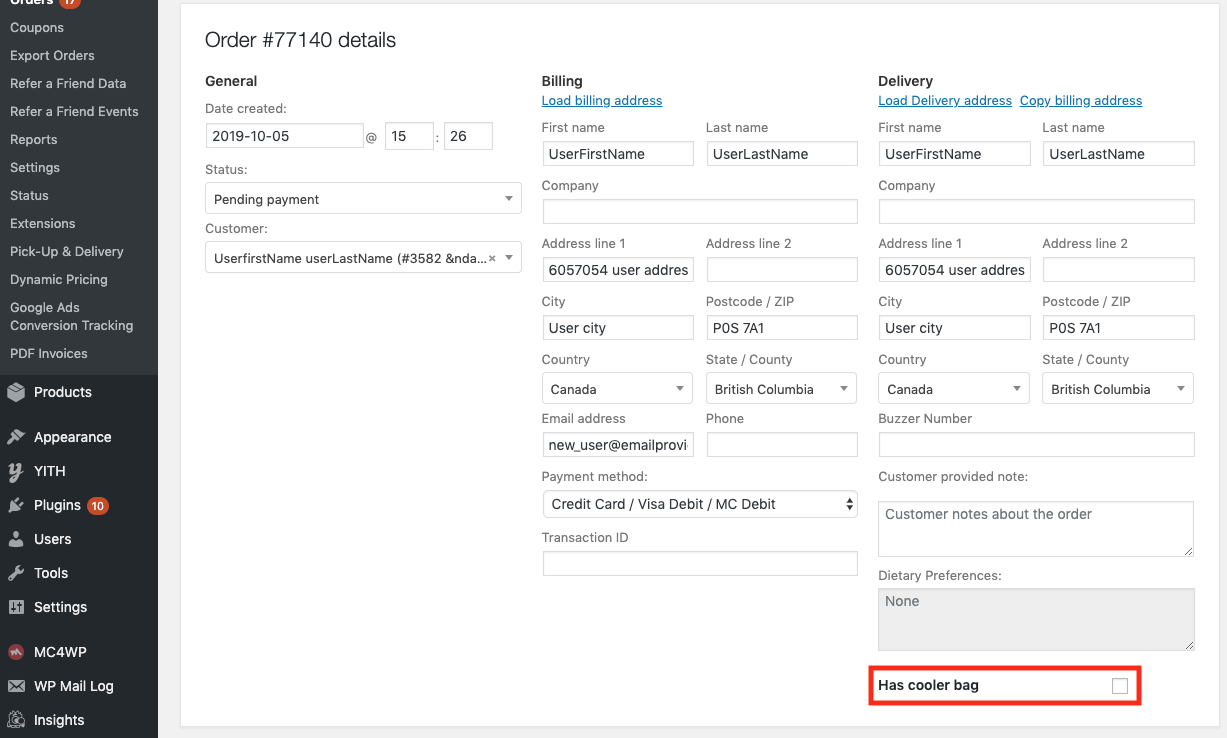This screenshot has width=1227, height=738.
Task: Go to the Coupons menu item
Action: click(37, 27)
